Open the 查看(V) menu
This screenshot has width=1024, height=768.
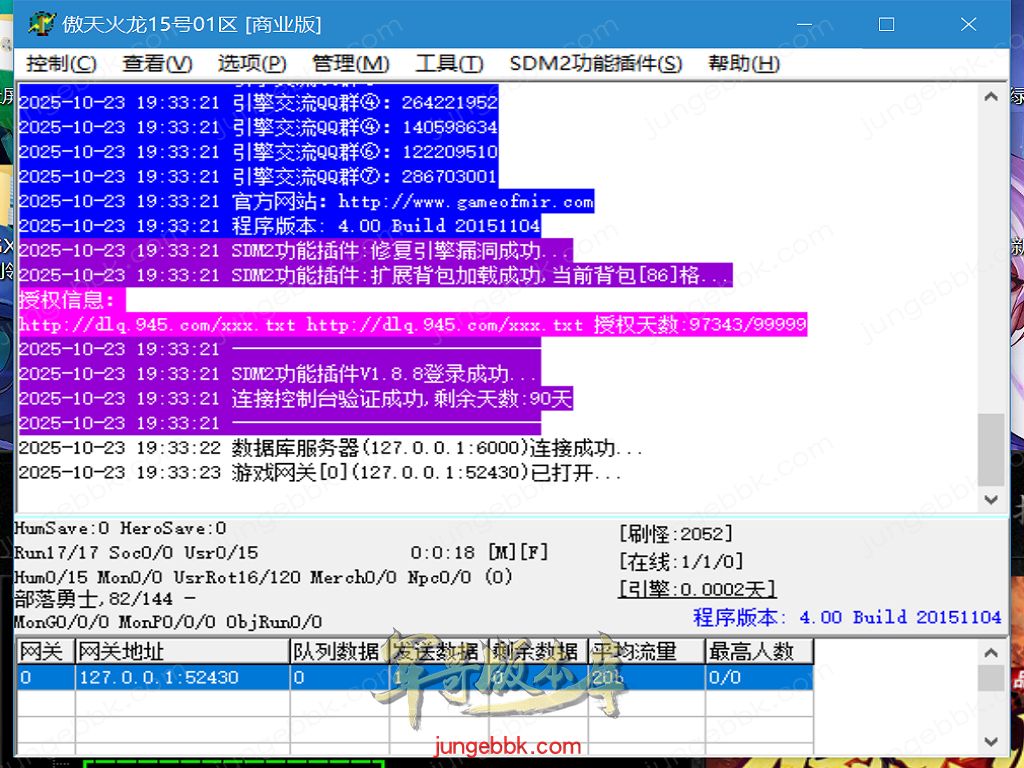157,64
